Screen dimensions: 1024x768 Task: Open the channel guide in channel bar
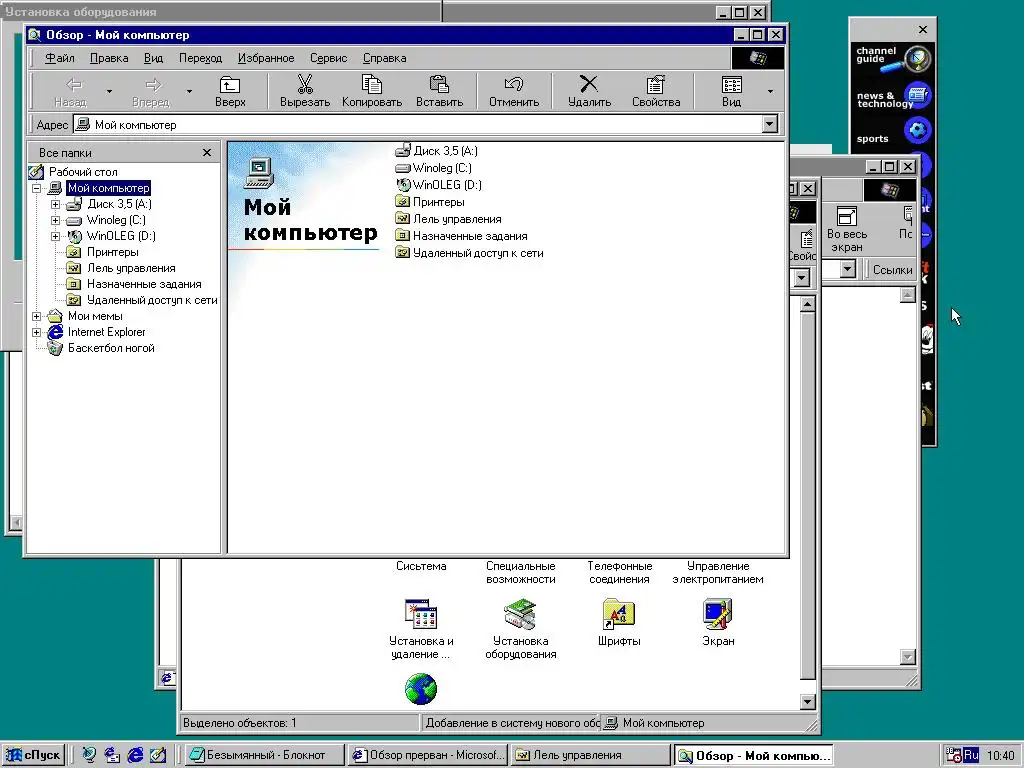click(x=892, y=57)
